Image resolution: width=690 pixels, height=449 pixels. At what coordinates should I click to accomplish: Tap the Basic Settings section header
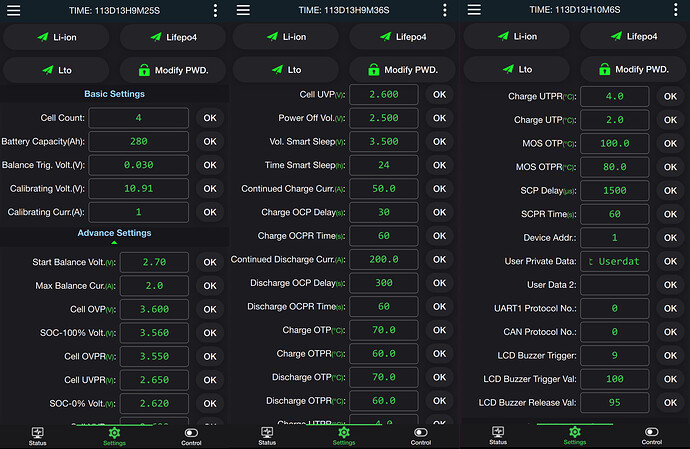click(114, 94)
